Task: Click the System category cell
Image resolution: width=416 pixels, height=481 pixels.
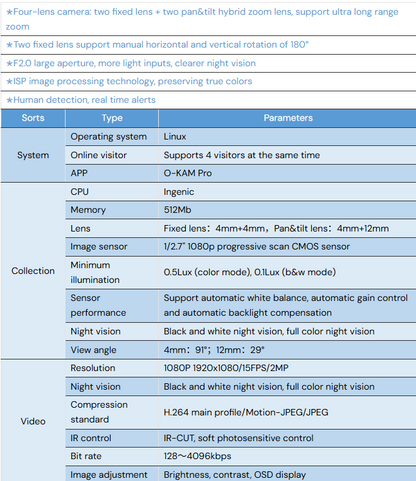Action: (33, 155)
